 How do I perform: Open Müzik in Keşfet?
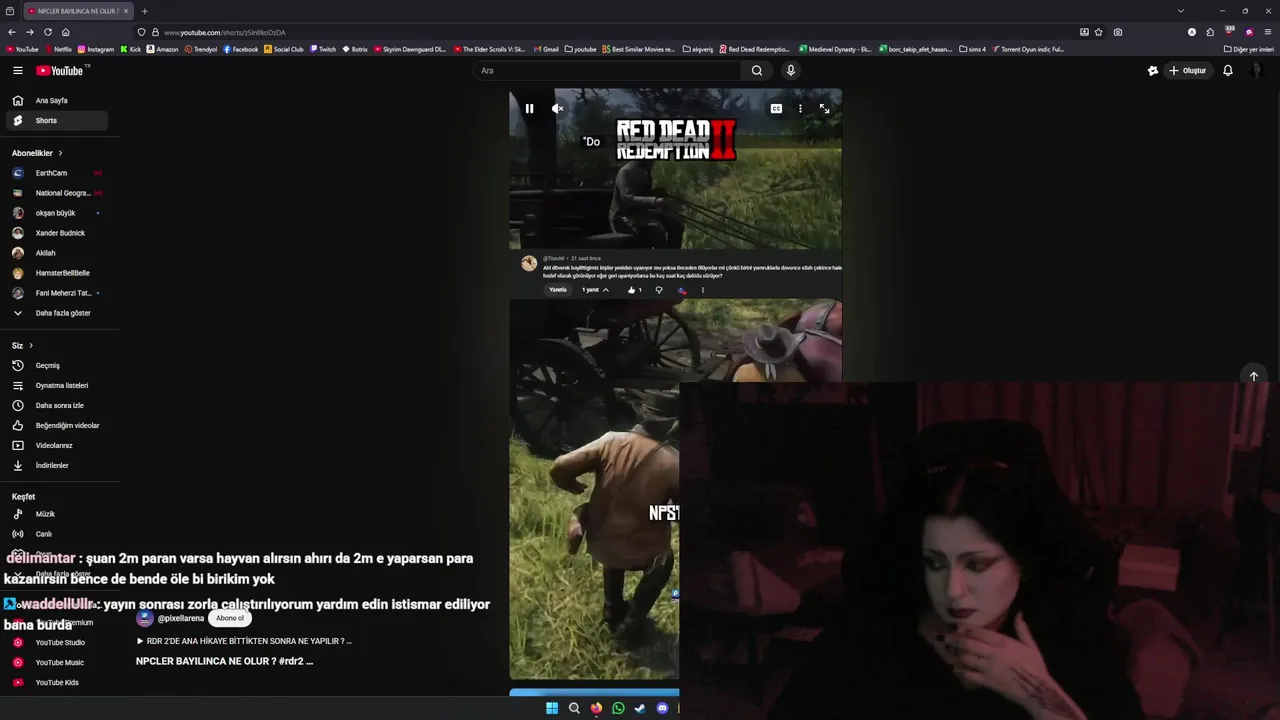point(56,514)
